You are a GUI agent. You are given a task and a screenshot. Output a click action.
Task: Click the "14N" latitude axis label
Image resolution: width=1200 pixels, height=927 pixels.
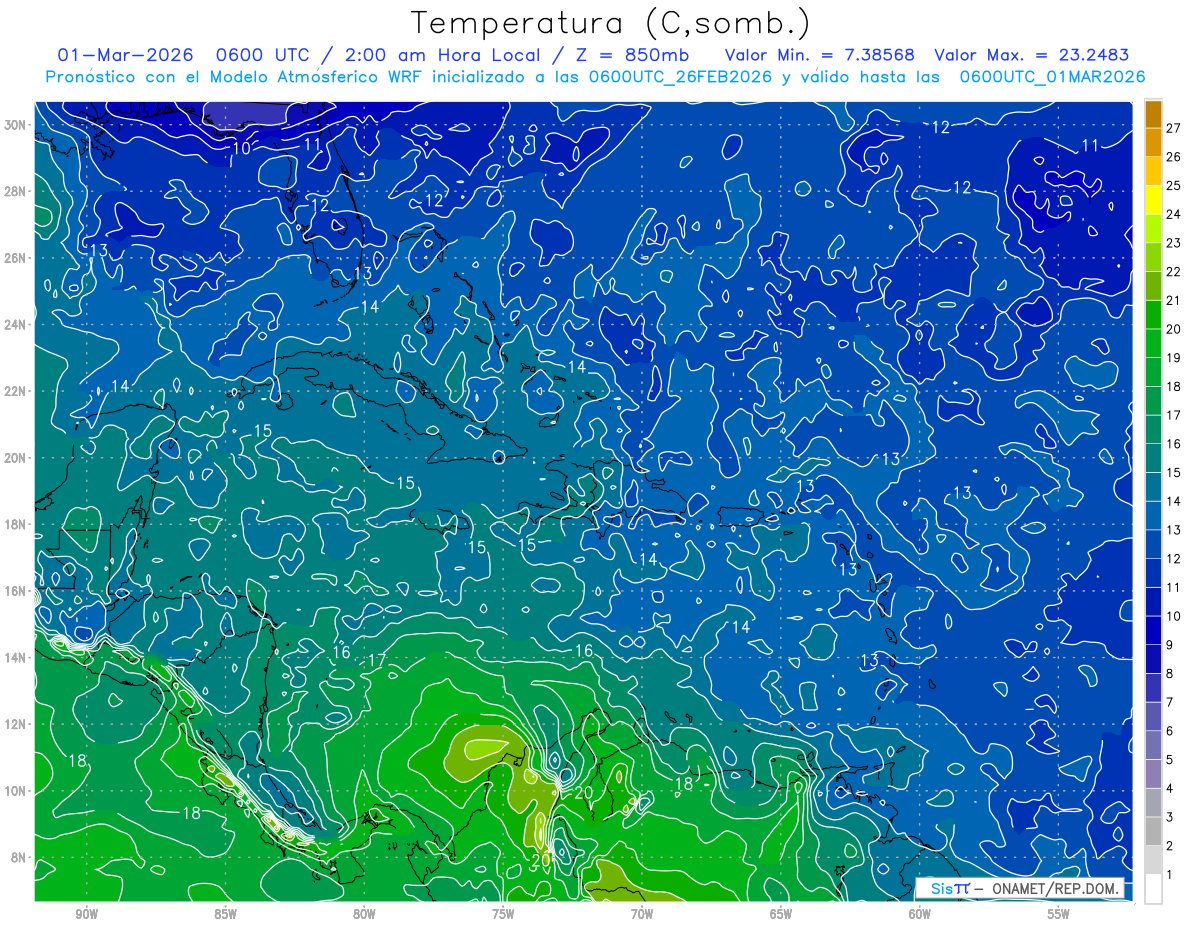pyautogui.click(x=15, y=658)
